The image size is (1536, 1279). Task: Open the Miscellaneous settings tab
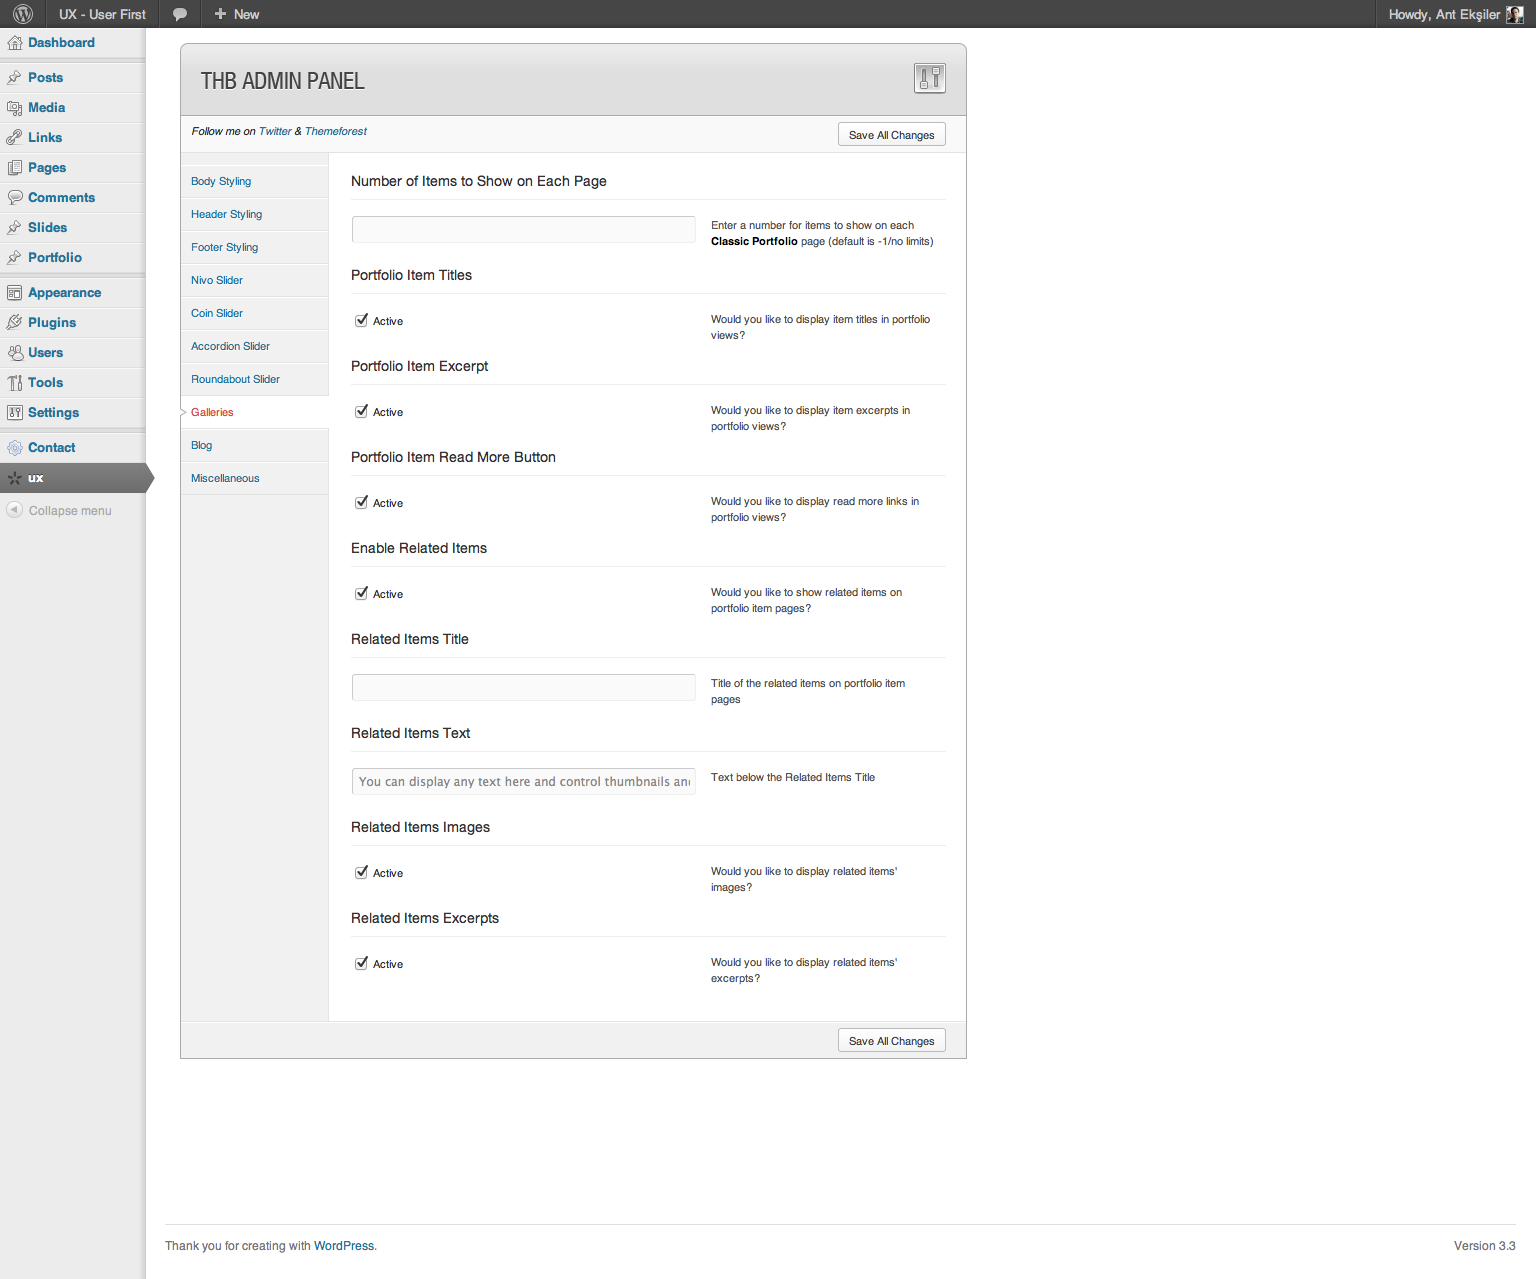pos(225,479)
